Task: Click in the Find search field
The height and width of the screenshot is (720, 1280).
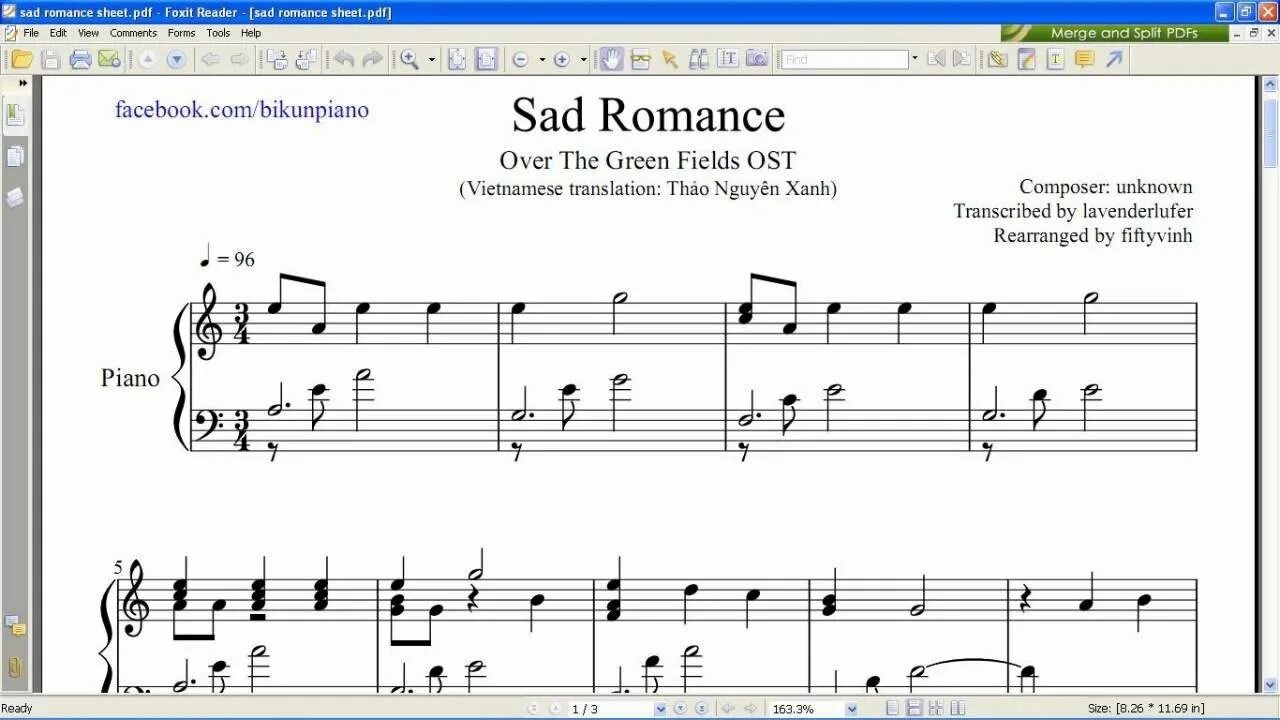Action: click(x=844, y=59)
